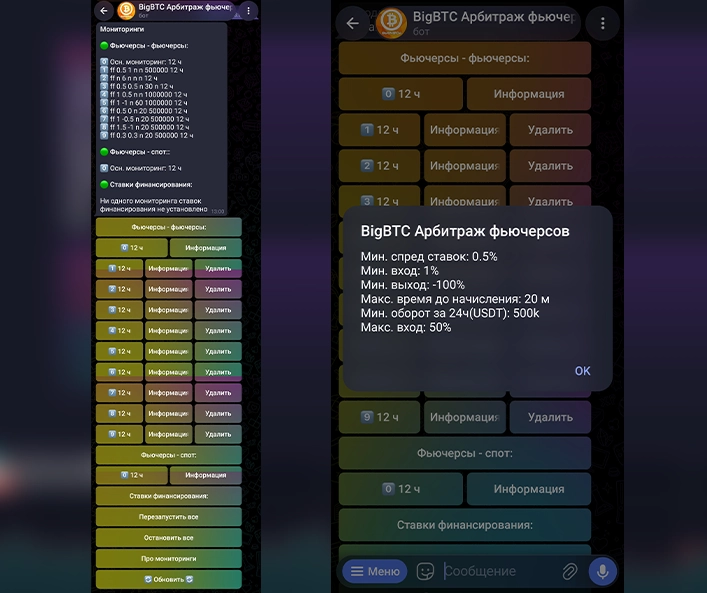Tap Удалить for monitoring 2 in the left phone
This screenshot has height=593, width=707.
(x=218, y=290)
